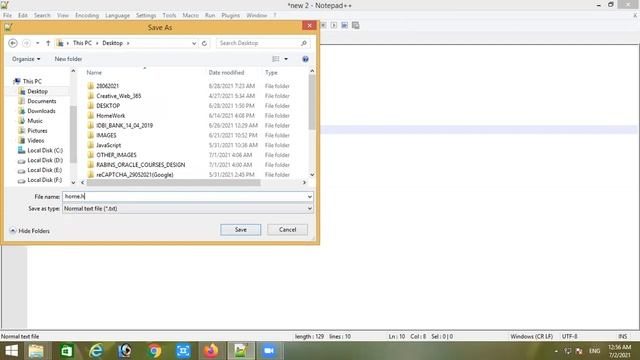
Task: Open Google Chrome from the taskbar
Action: [x=154, y=351]
